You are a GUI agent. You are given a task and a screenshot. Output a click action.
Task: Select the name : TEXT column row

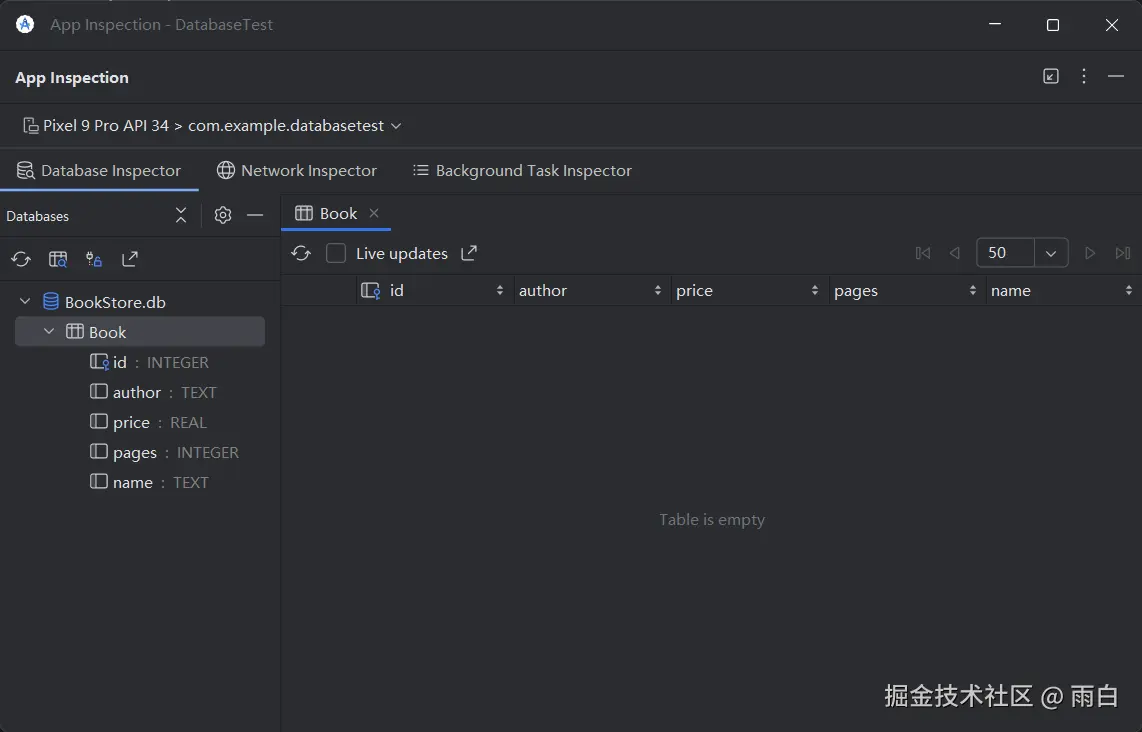[149, 482]
